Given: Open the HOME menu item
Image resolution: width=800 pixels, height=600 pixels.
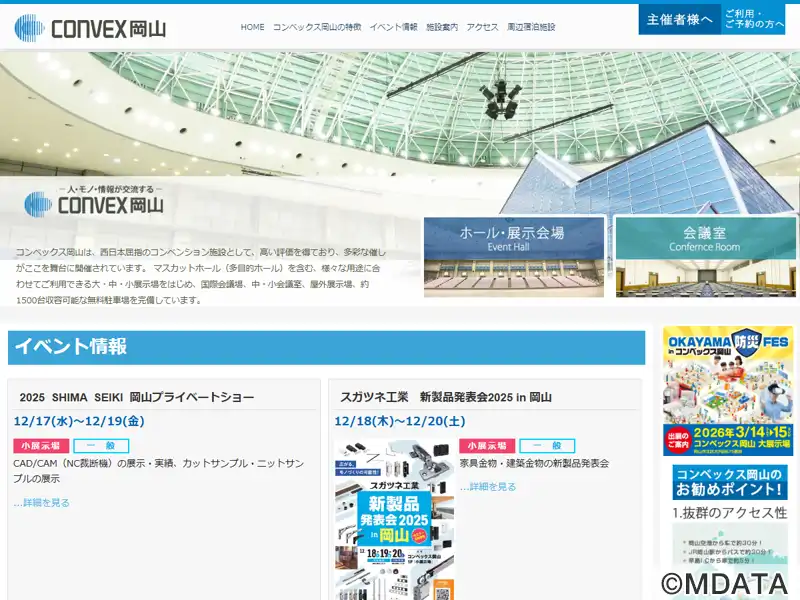Looking at the screenshot, I should tap(253, 27).
